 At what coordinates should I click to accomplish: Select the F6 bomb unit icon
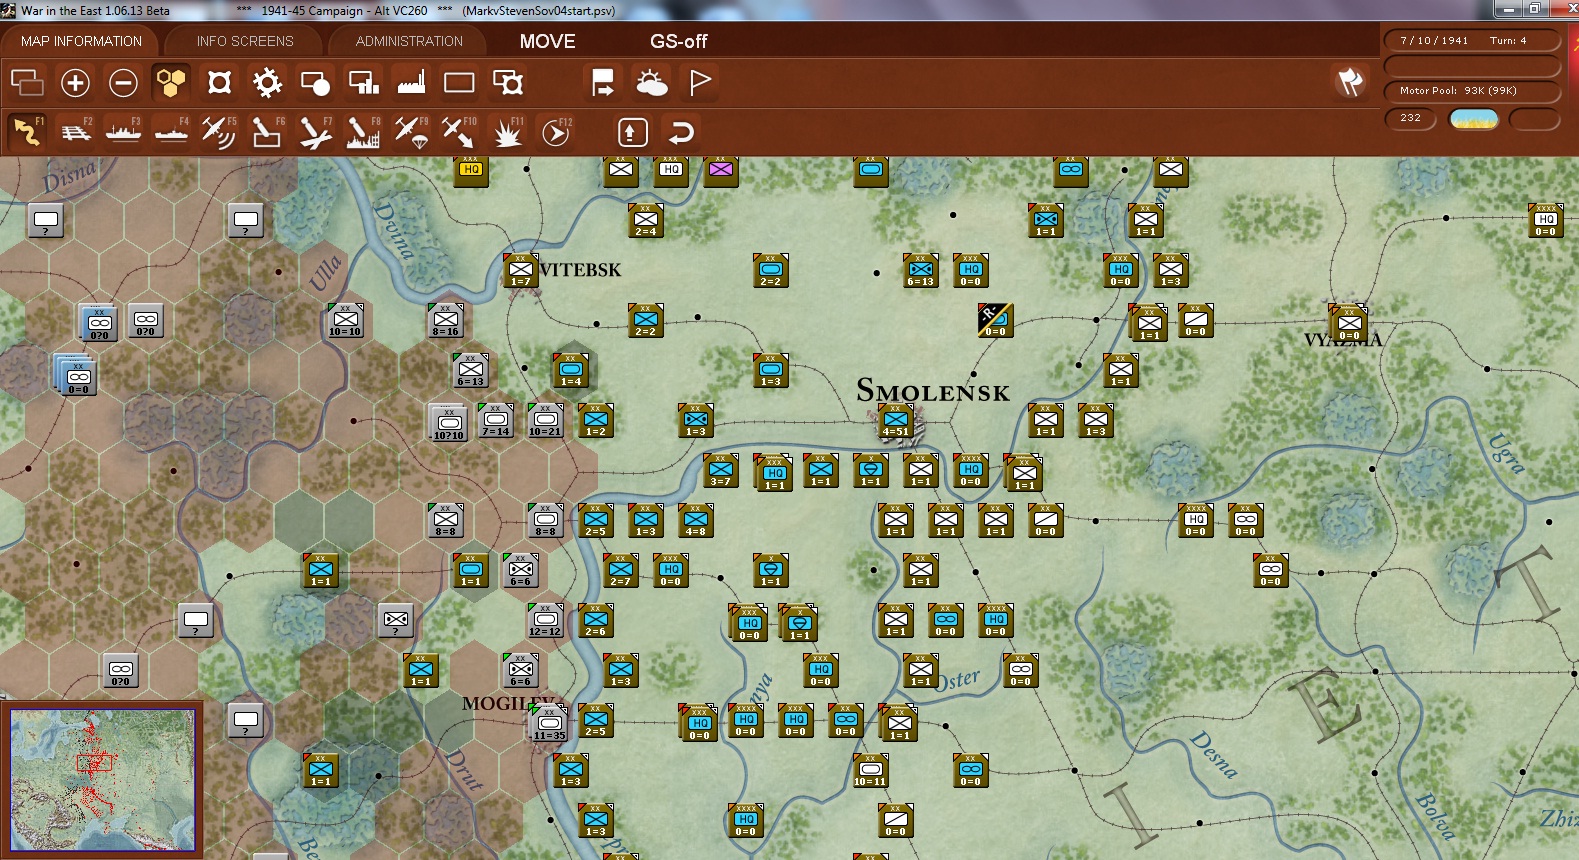click(267, 132)
